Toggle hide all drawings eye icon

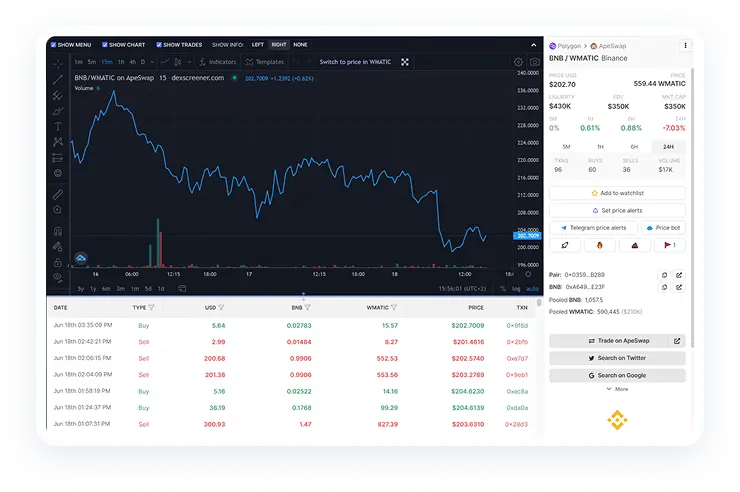pos(58,277)
